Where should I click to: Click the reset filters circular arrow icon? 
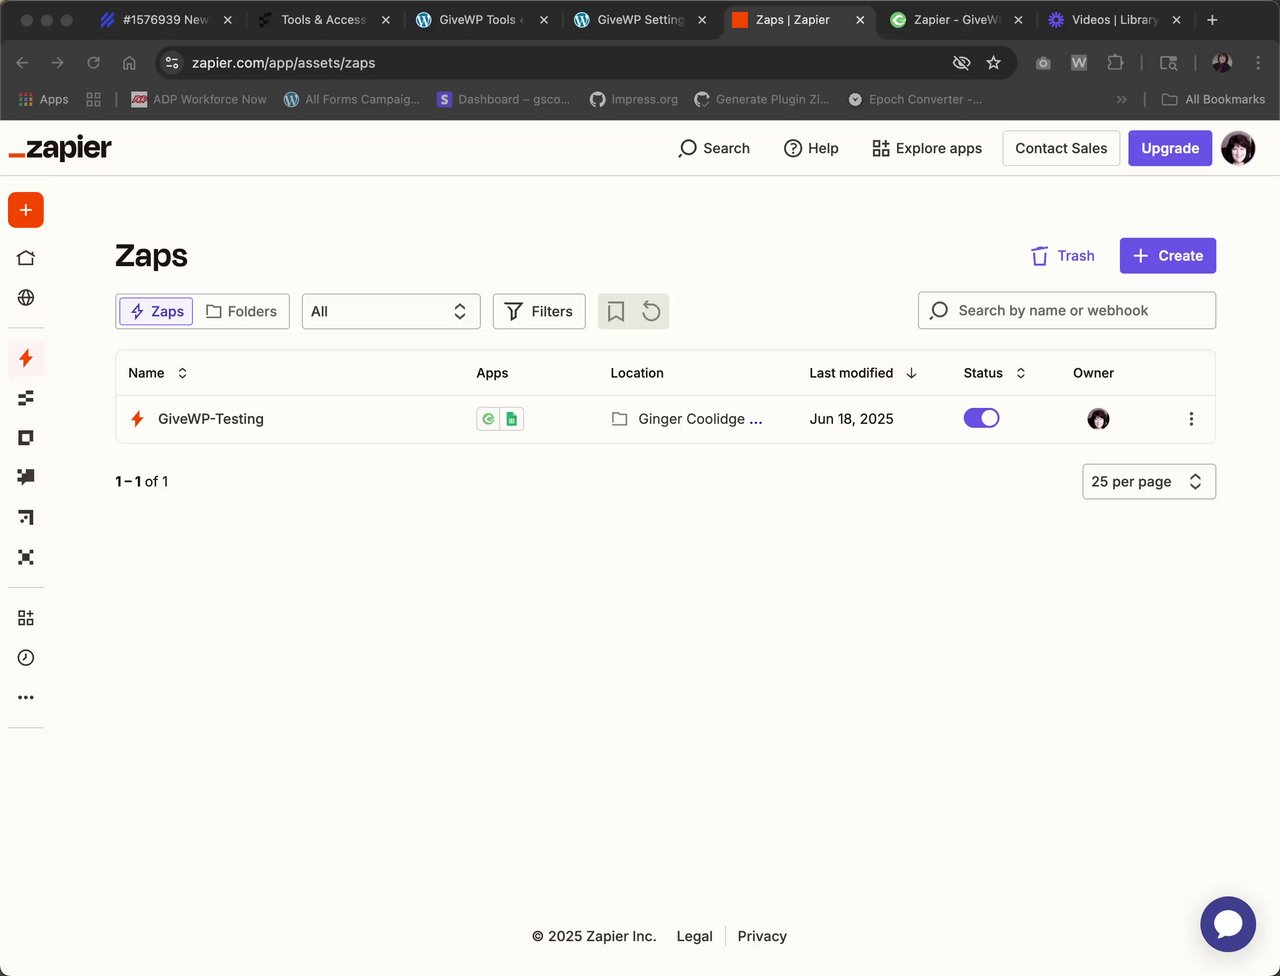coord(651,311)
